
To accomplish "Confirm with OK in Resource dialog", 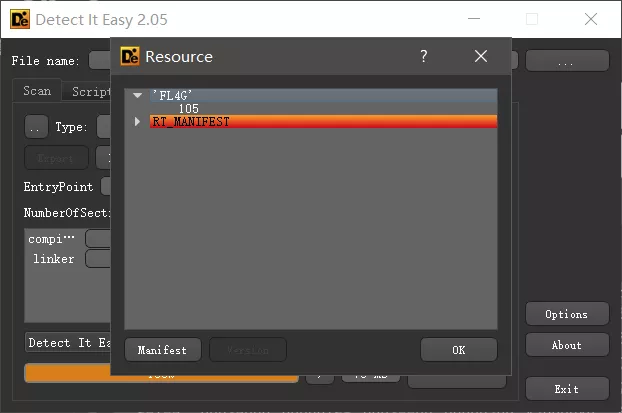I will 459,350.
